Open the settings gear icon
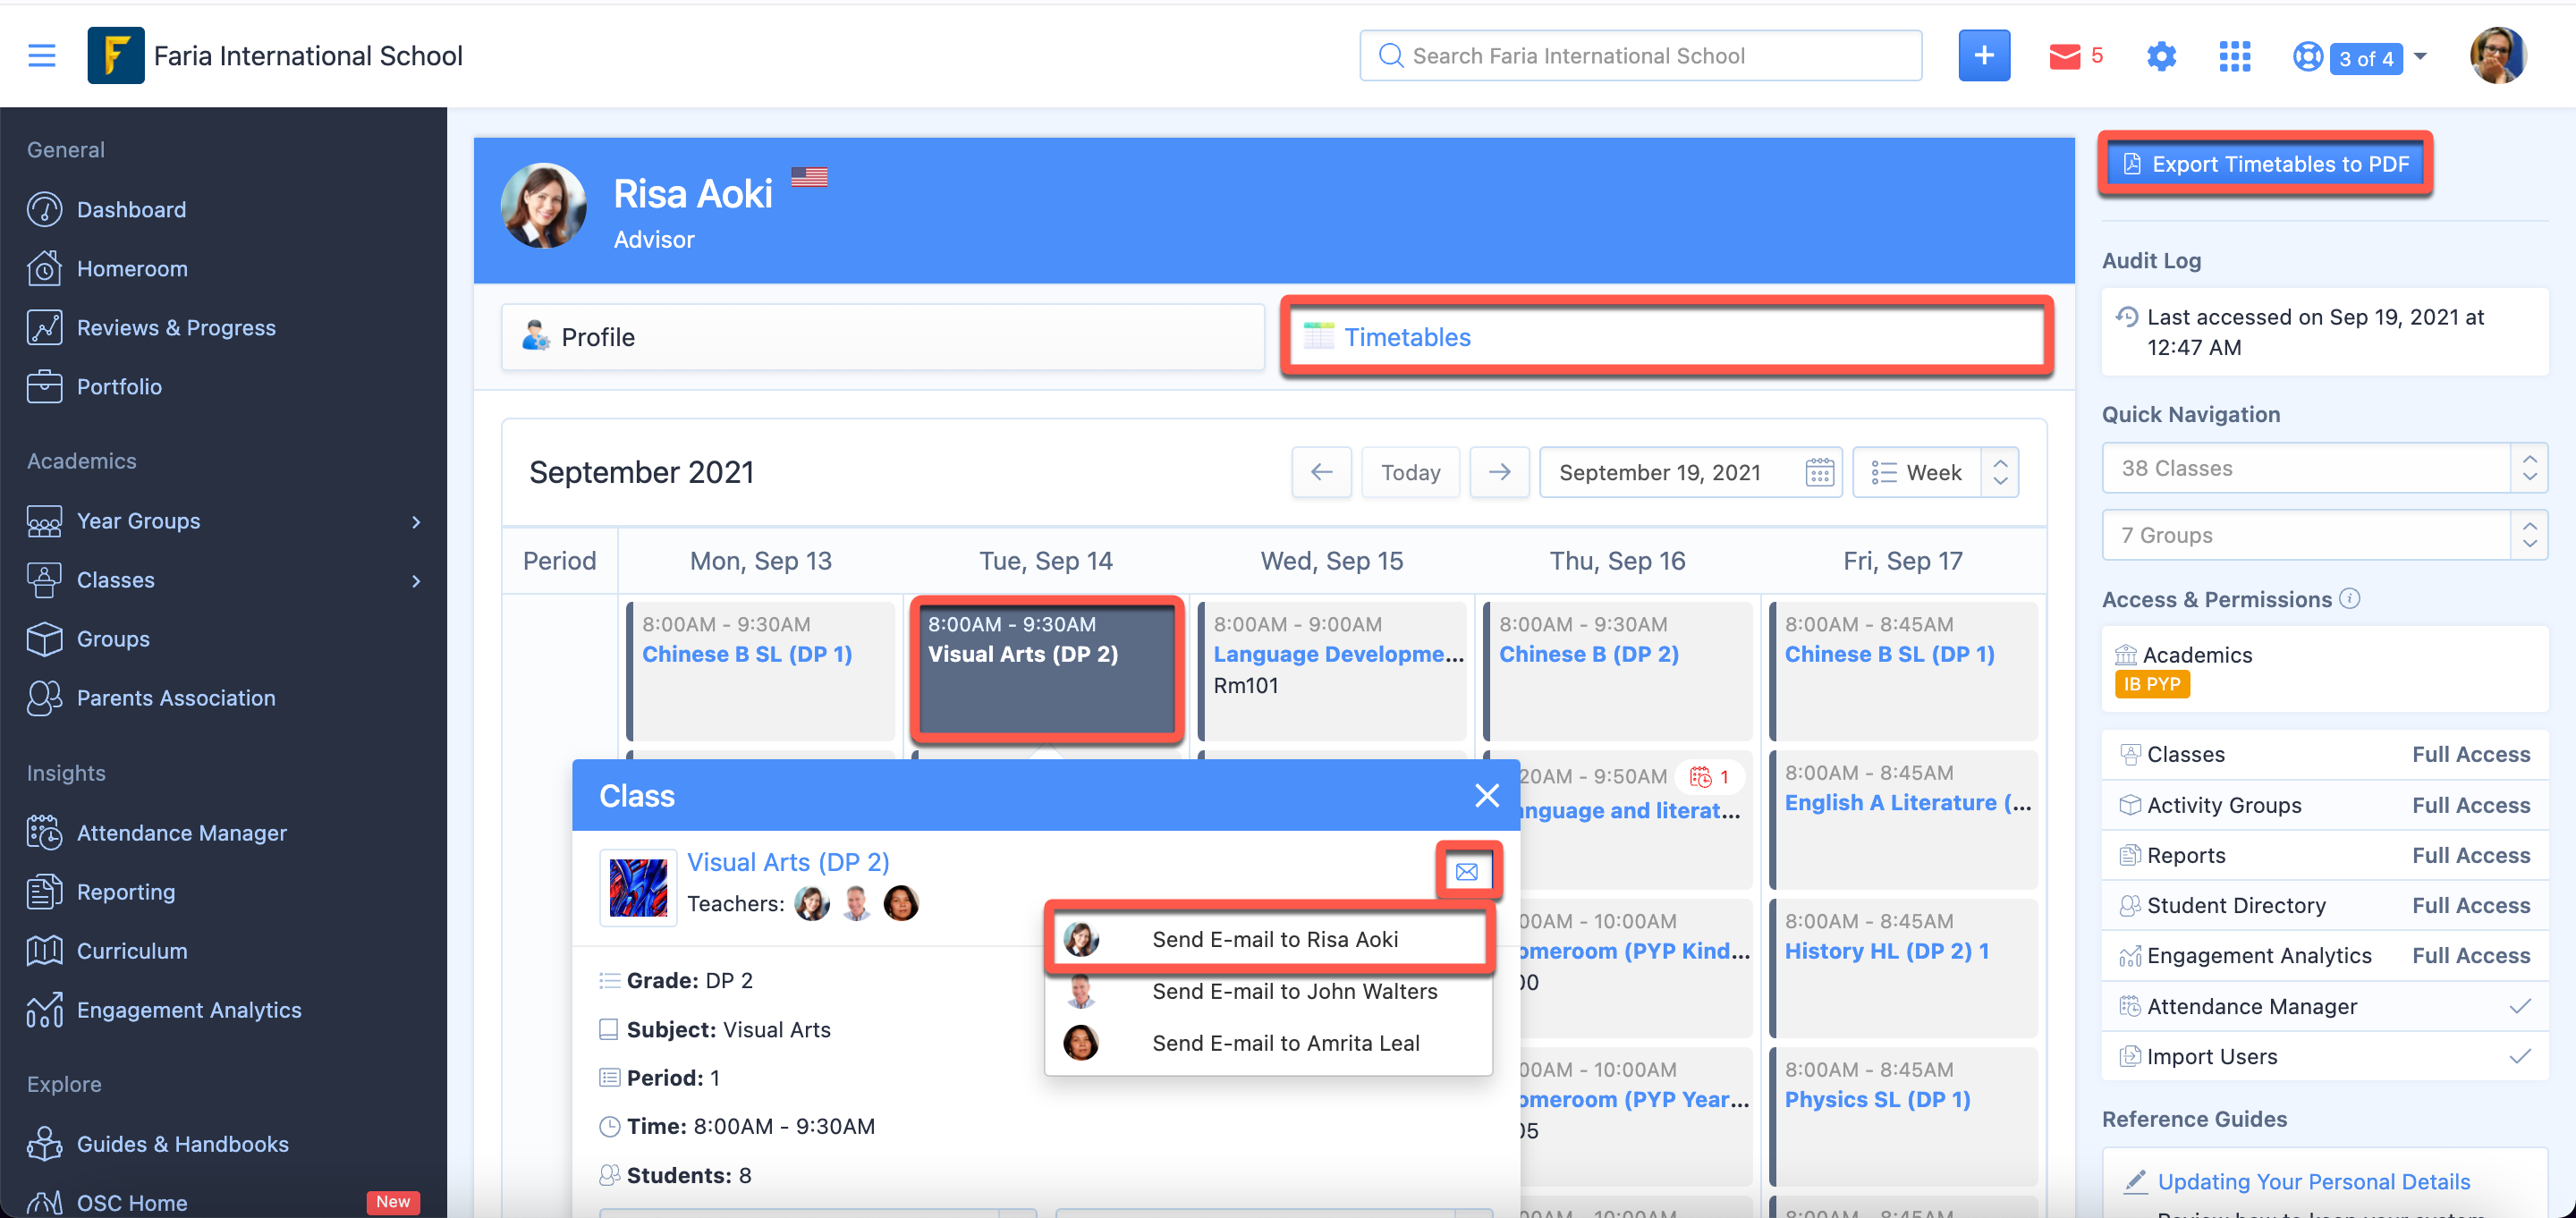2576x1218 pixels. click(2161, 56)
